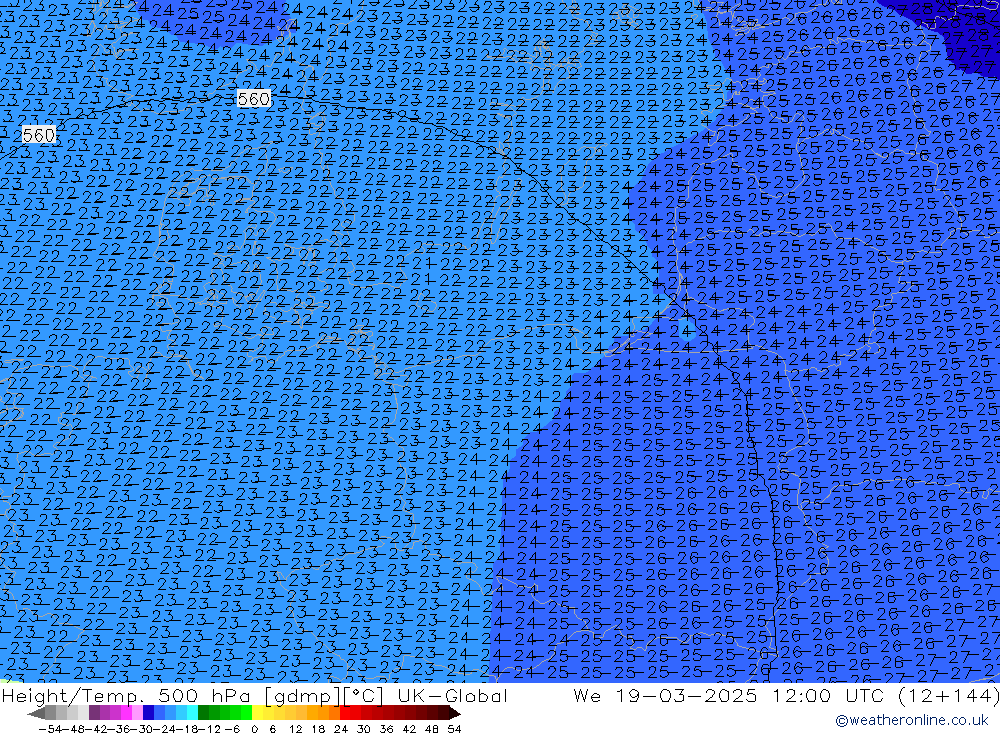The height and width of the screenshot is (733, 1000).
Task: Pick the cyan -18 degree legend swatch
Action: point(192,713)
